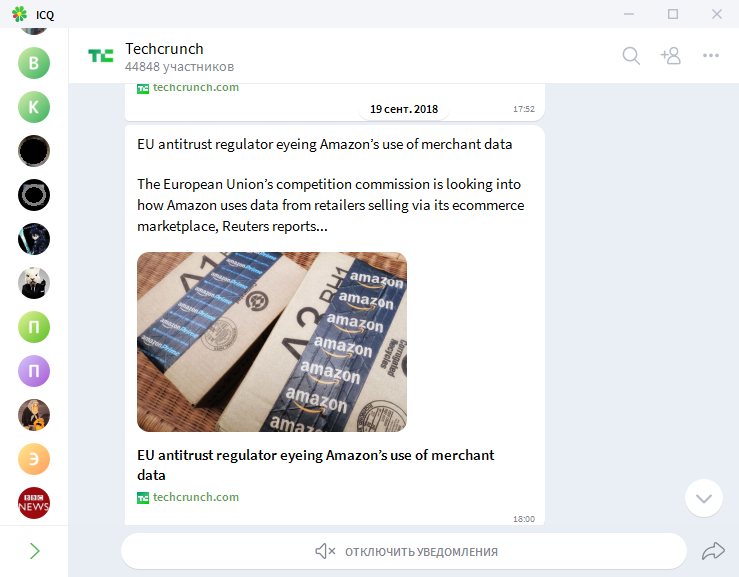Click the forward arrow icon
The image size is (739, 577).
713,551
